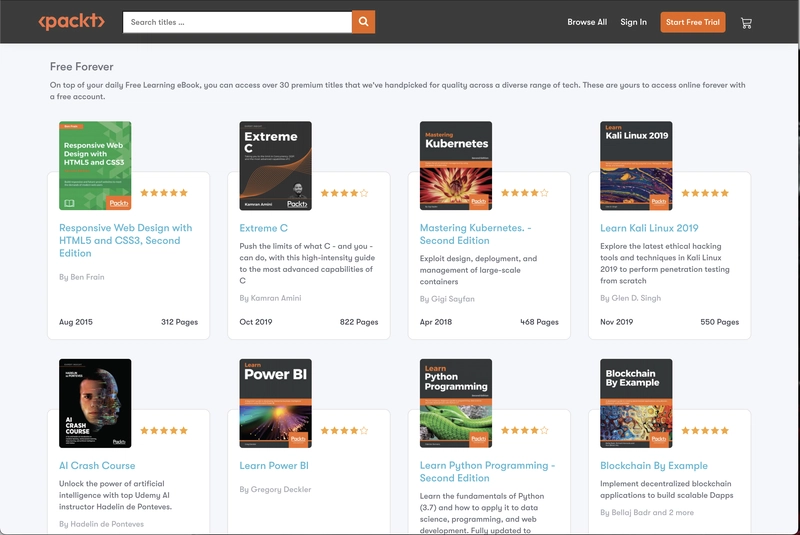The height and width of the screenshot is (535, 800).
Task: Open the Extreme C title link
Action: (x=263, y=228)
